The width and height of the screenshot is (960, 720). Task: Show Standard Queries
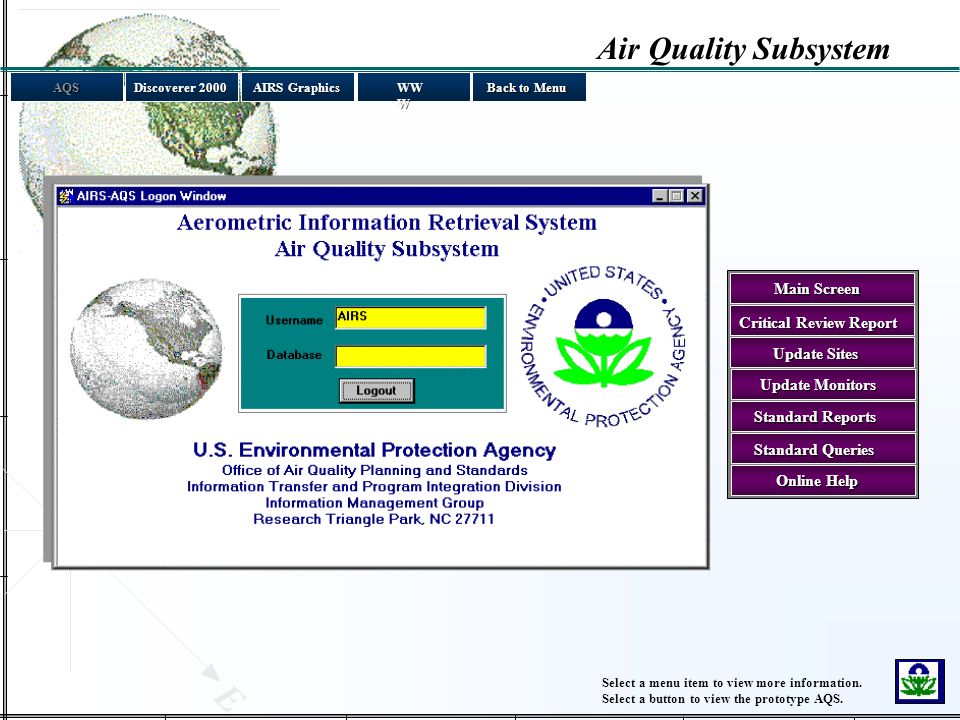[822, 449]
